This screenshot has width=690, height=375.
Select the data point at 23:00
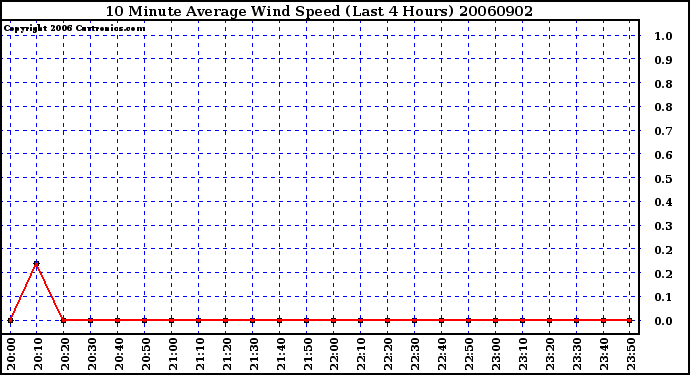[x=495, y=320]
